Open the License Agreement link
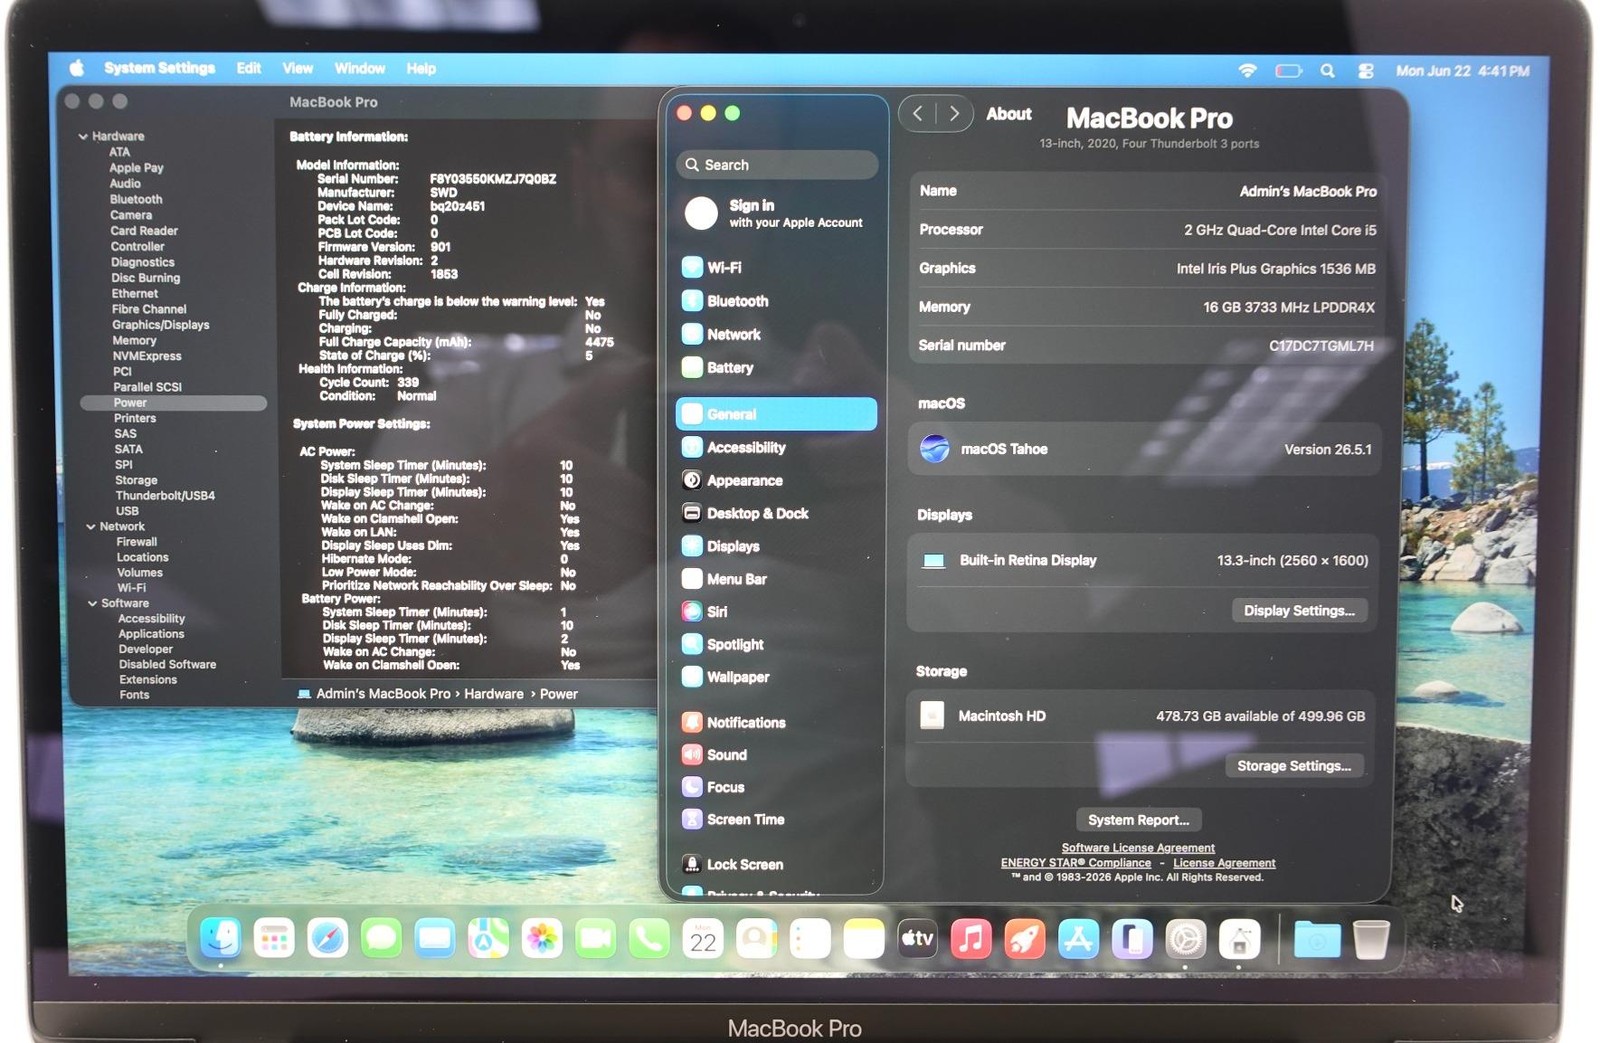Image resolution: width=1600 pixels, height=1043 pixels. coord(1224,862)
